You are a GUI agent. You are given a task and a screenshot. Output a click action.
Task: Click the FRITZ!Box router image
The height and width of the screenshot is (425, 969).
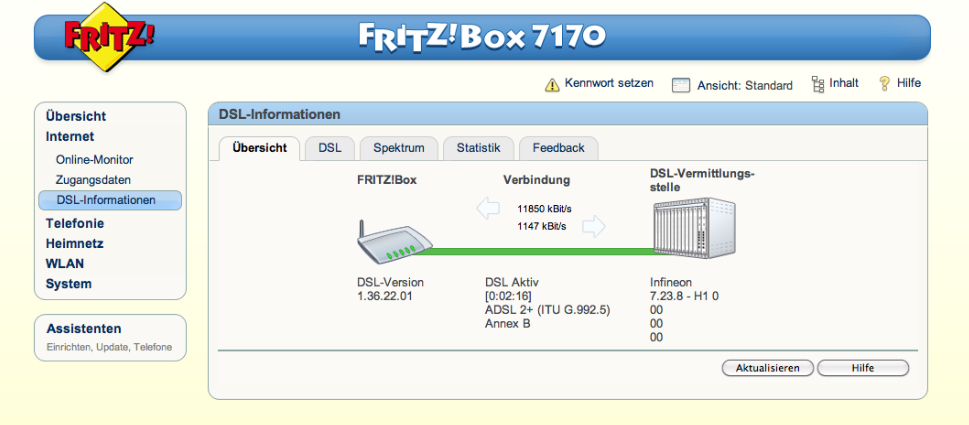point(394,242)
